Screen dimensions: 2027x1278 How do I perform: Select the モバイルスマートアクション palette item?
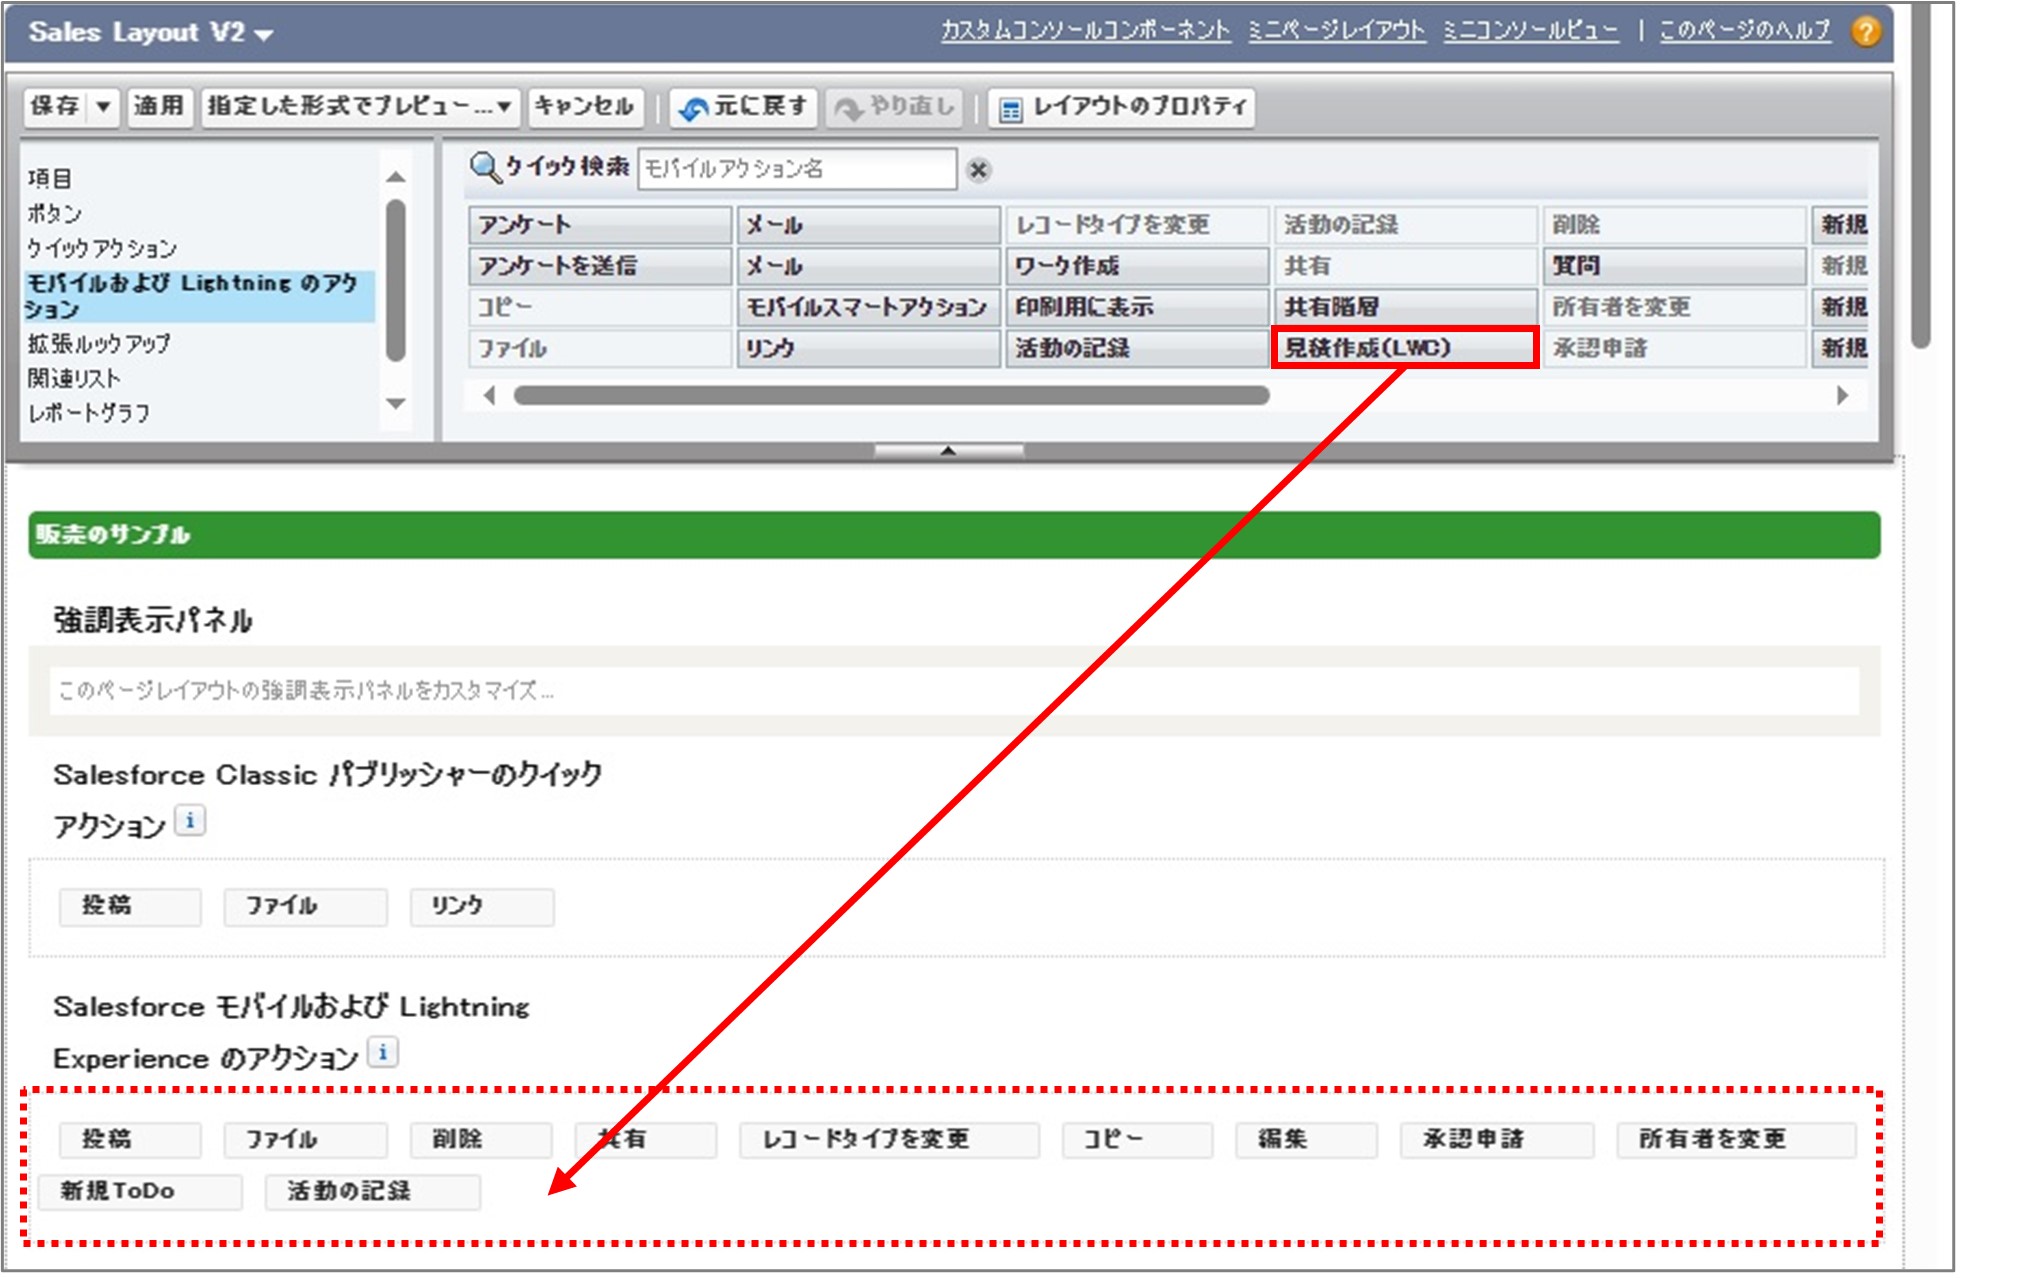click(868, 307)
